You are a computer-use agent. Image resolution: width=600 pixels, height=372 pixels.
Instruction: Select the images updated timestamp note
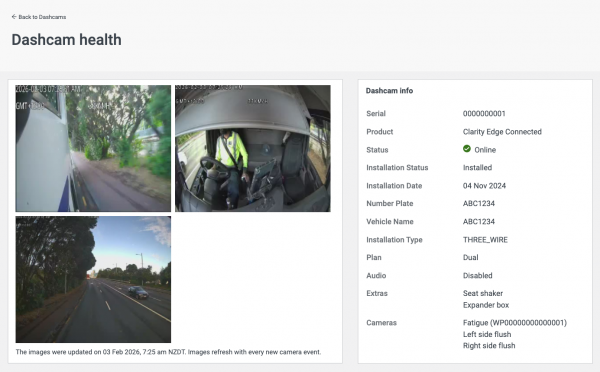point(168,352)
